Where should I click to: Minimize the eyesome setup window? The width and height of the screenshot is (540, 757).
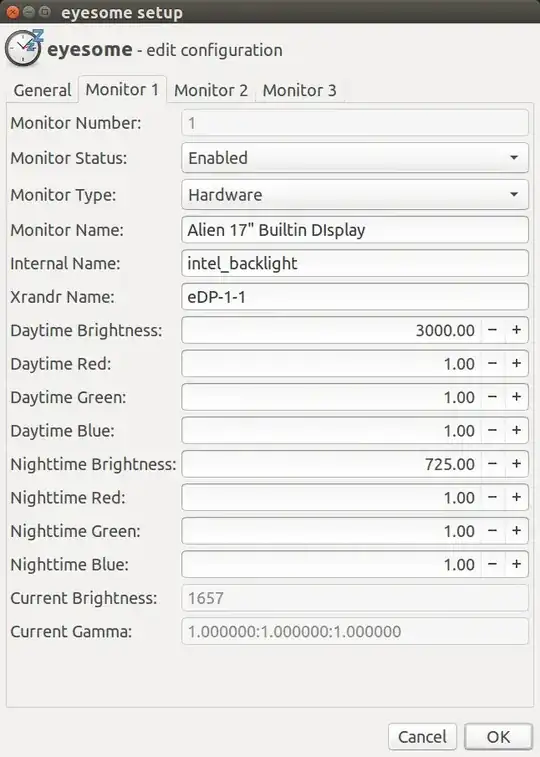[x=29, y=12]
